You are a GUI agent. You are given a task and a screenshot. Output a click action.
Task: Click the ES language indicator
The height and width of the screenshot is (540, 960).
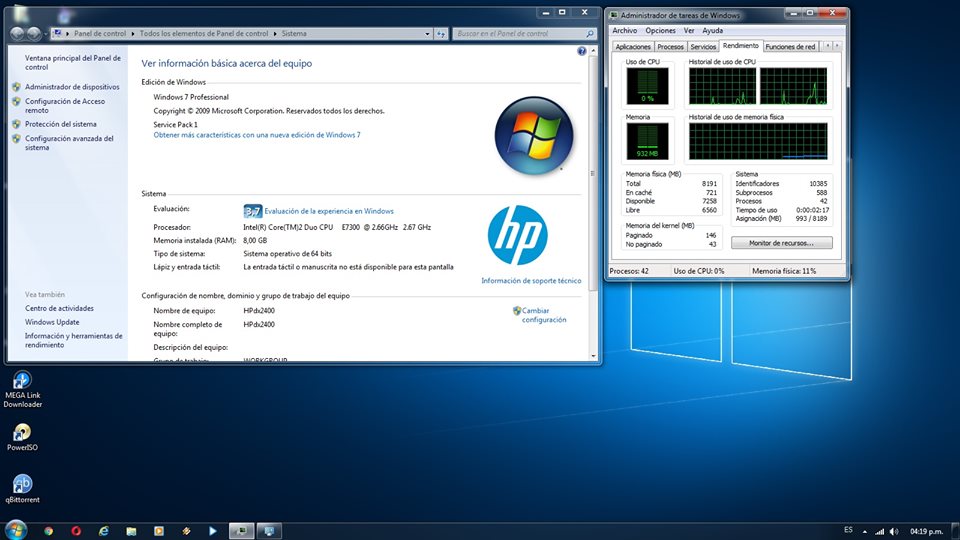tap(848, 530)
